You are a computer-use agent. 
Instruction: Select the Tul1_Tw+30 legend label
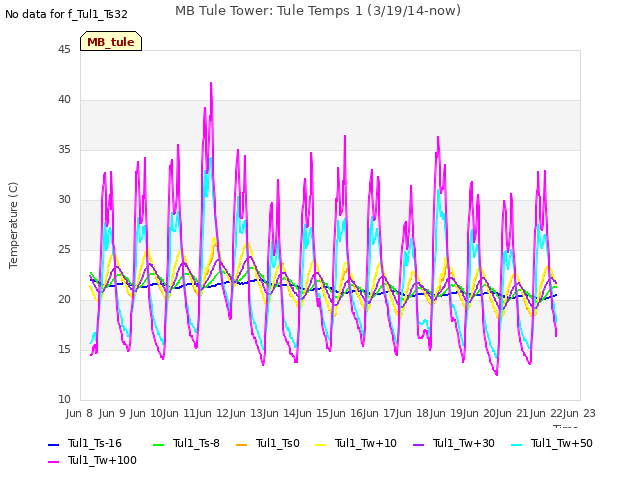point(464,443)
